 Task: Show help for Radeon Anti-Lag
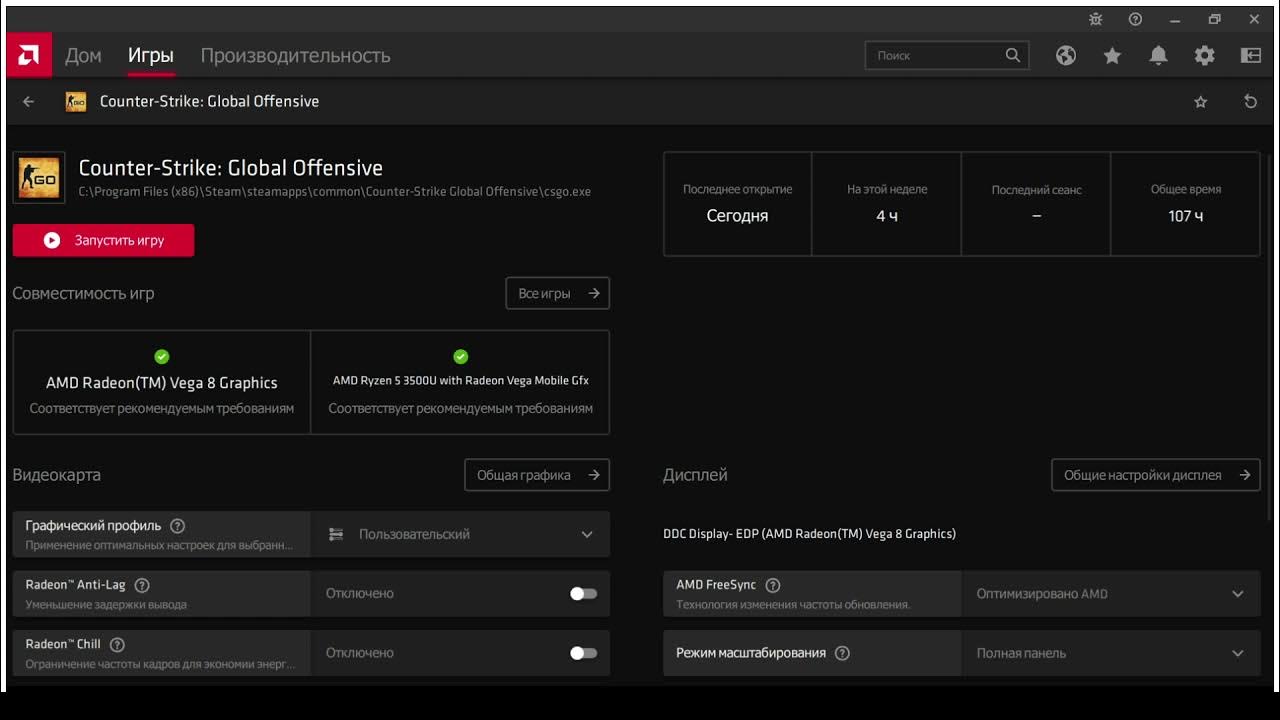(142, 585)
